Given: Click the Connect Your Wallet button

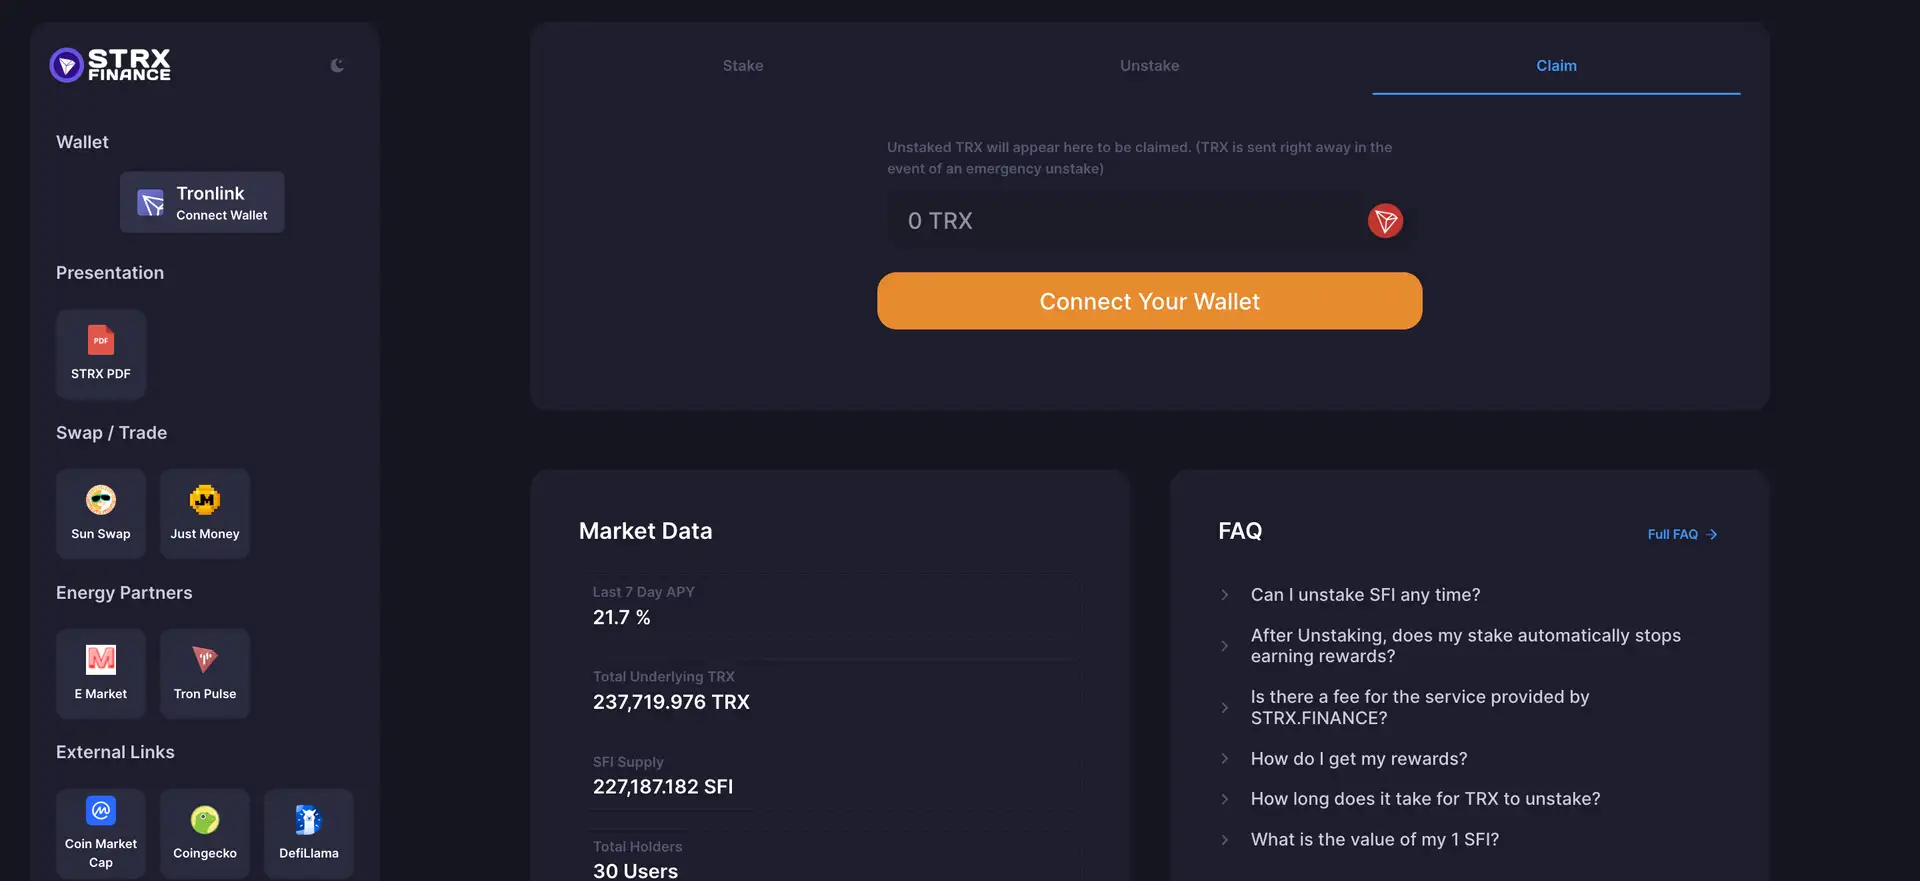Looking at the screenshot, I should (x=1149, y=301).
